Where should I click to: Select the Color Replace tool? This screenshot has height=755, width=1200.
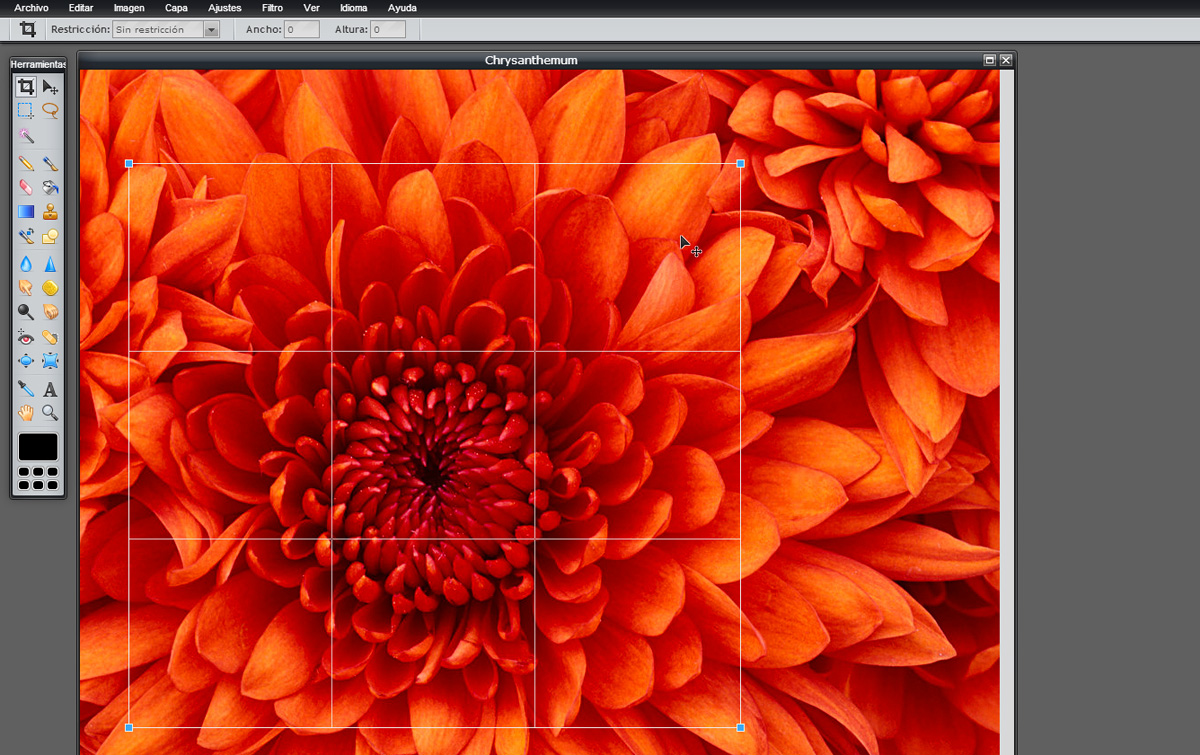click(26, 236)
